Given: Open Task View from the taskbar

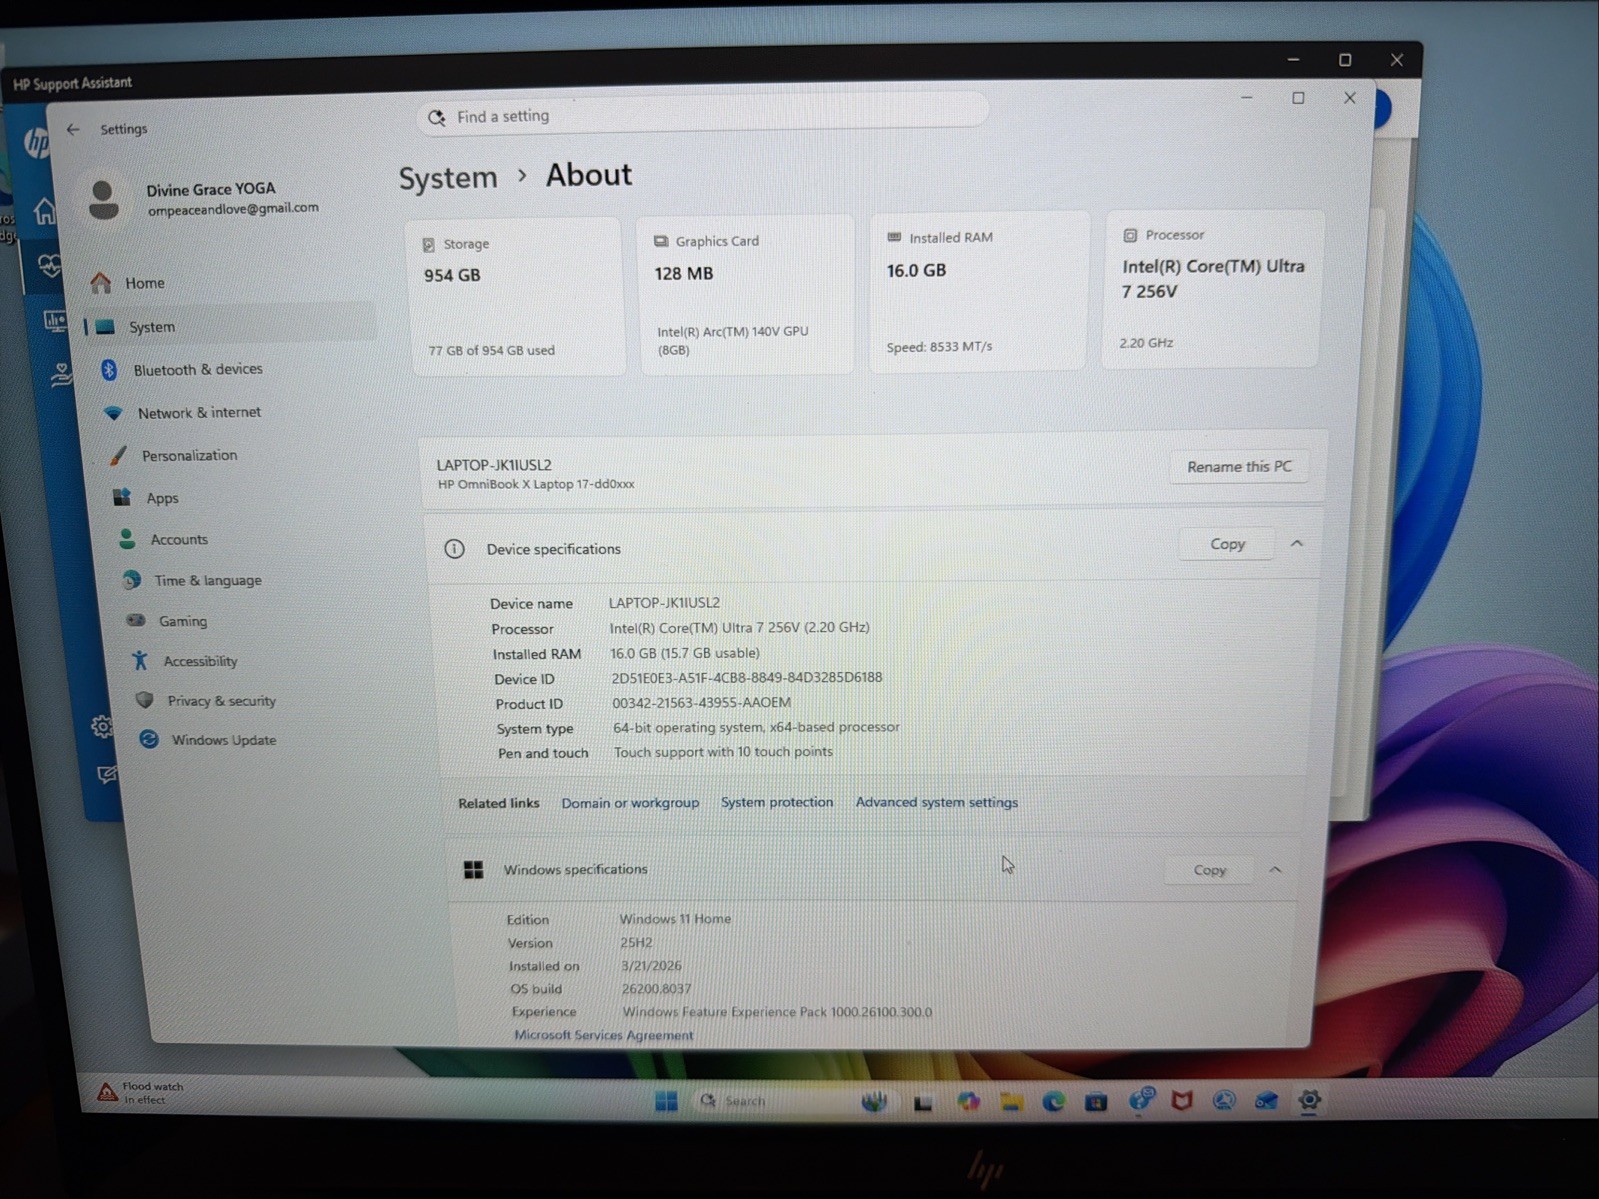Looking at the screenshot, I should (x=923, y=1103).
